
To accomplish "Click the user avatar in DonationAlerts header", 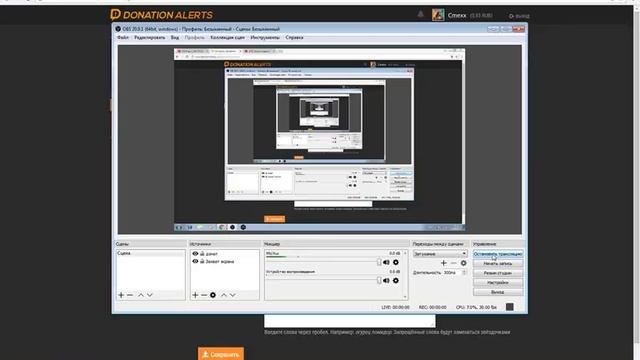I will (438, 15).
